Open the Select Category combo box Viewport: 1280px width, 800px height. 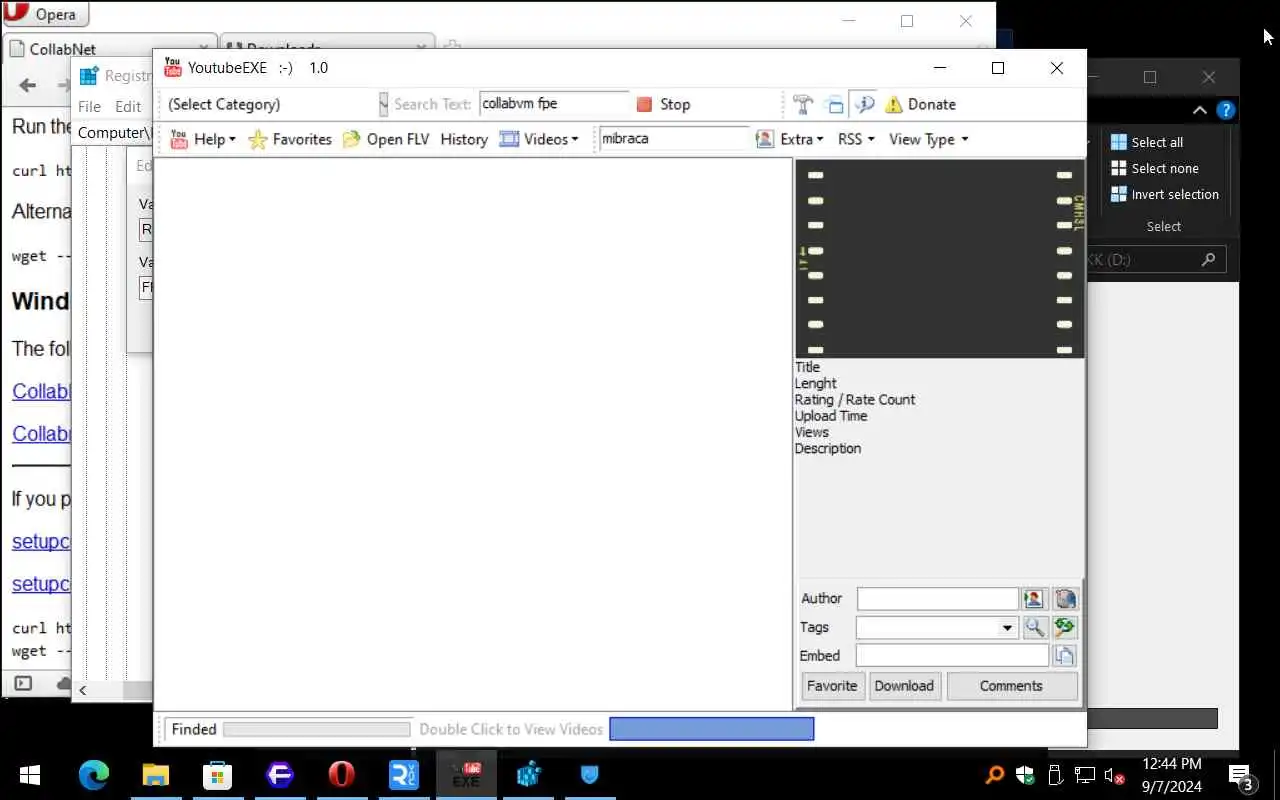point(277,104)
